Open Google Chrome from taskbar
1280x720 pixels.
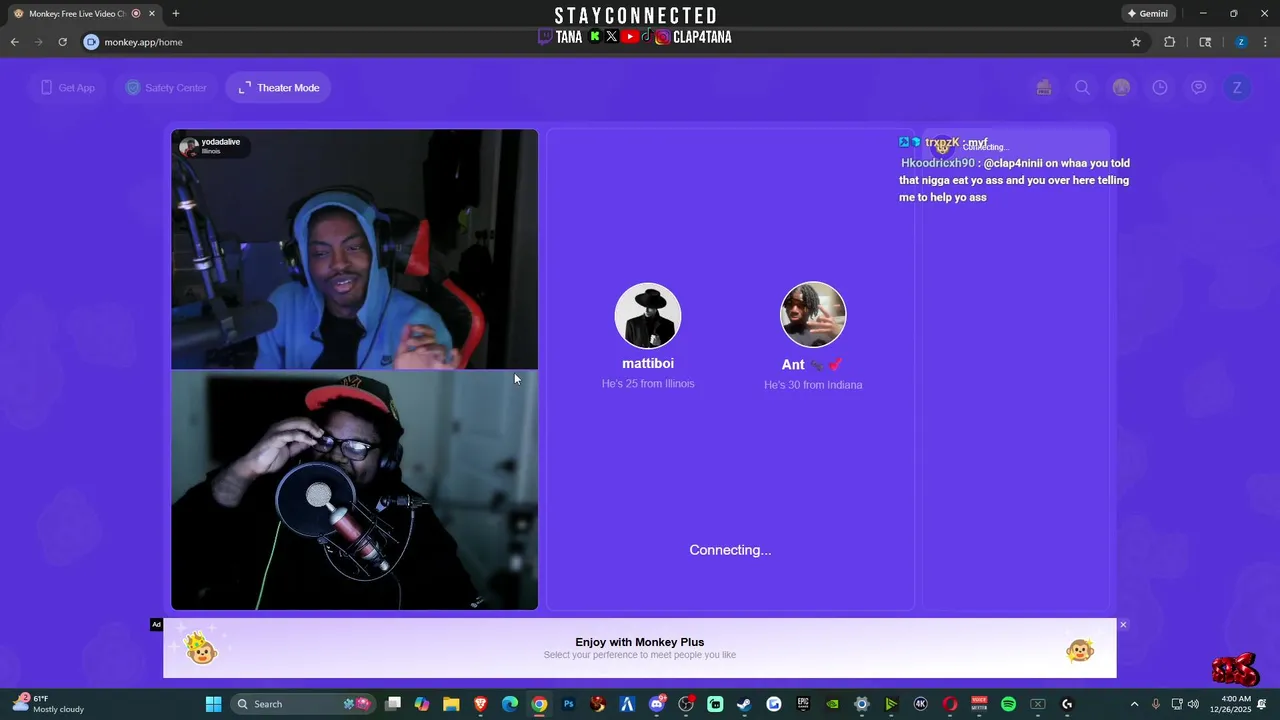(x=539, y=704)
